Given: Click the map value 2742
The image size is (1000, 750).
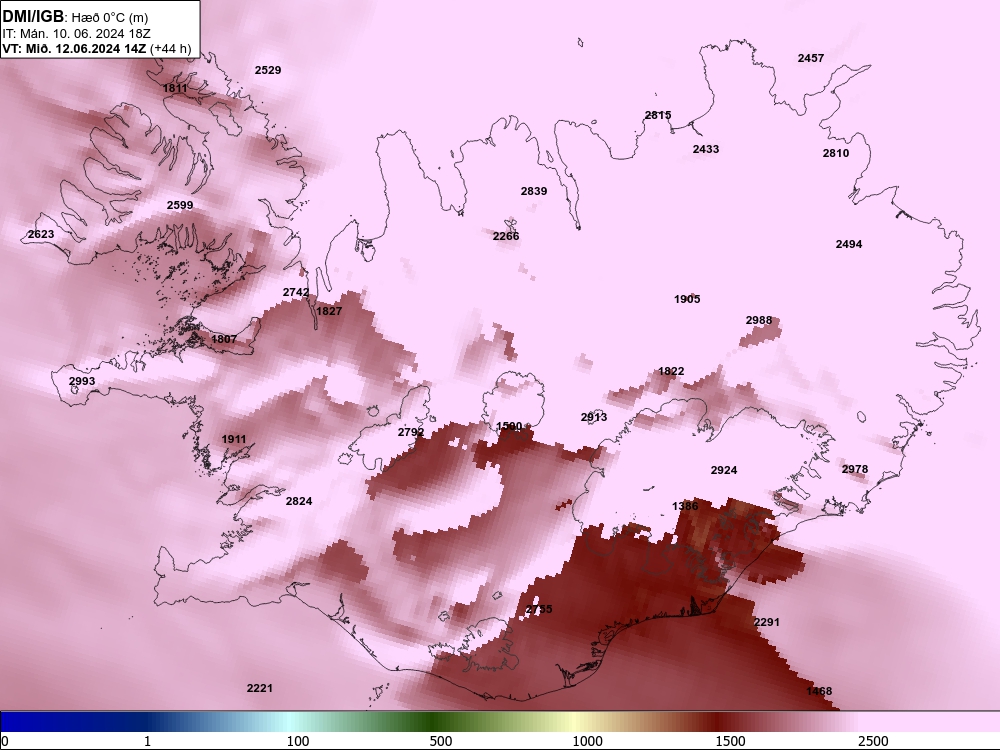Looking at the screenshot, I should [296, 292].
